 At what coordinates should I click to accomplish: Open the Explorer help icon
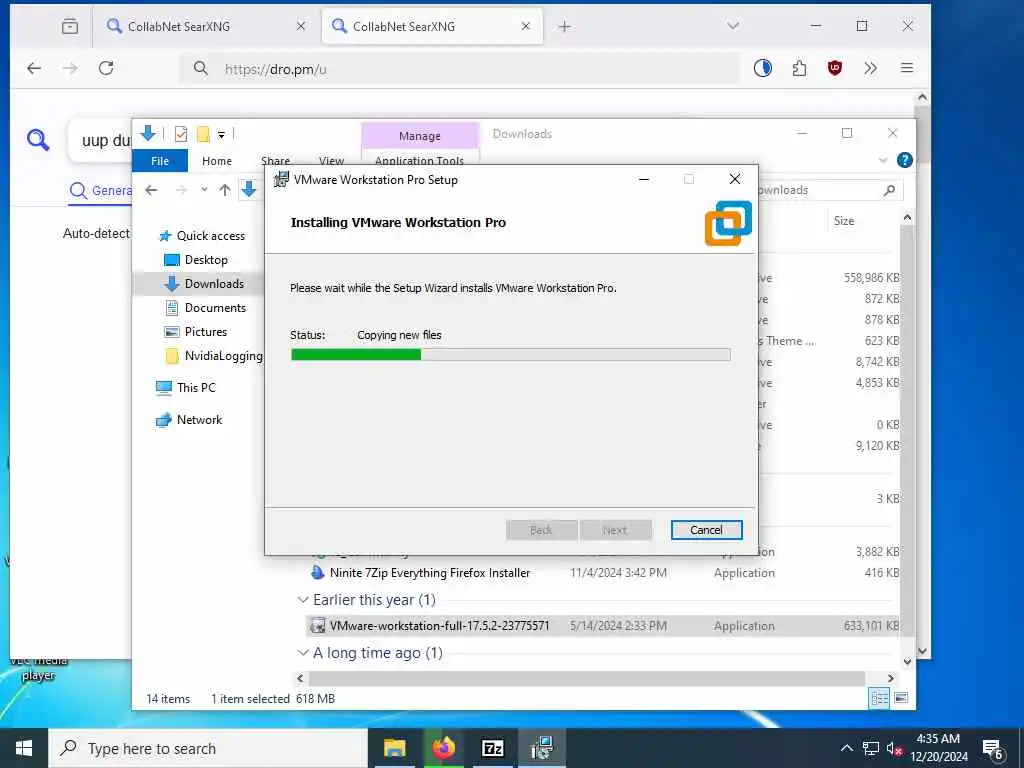[x=904, y=160]
